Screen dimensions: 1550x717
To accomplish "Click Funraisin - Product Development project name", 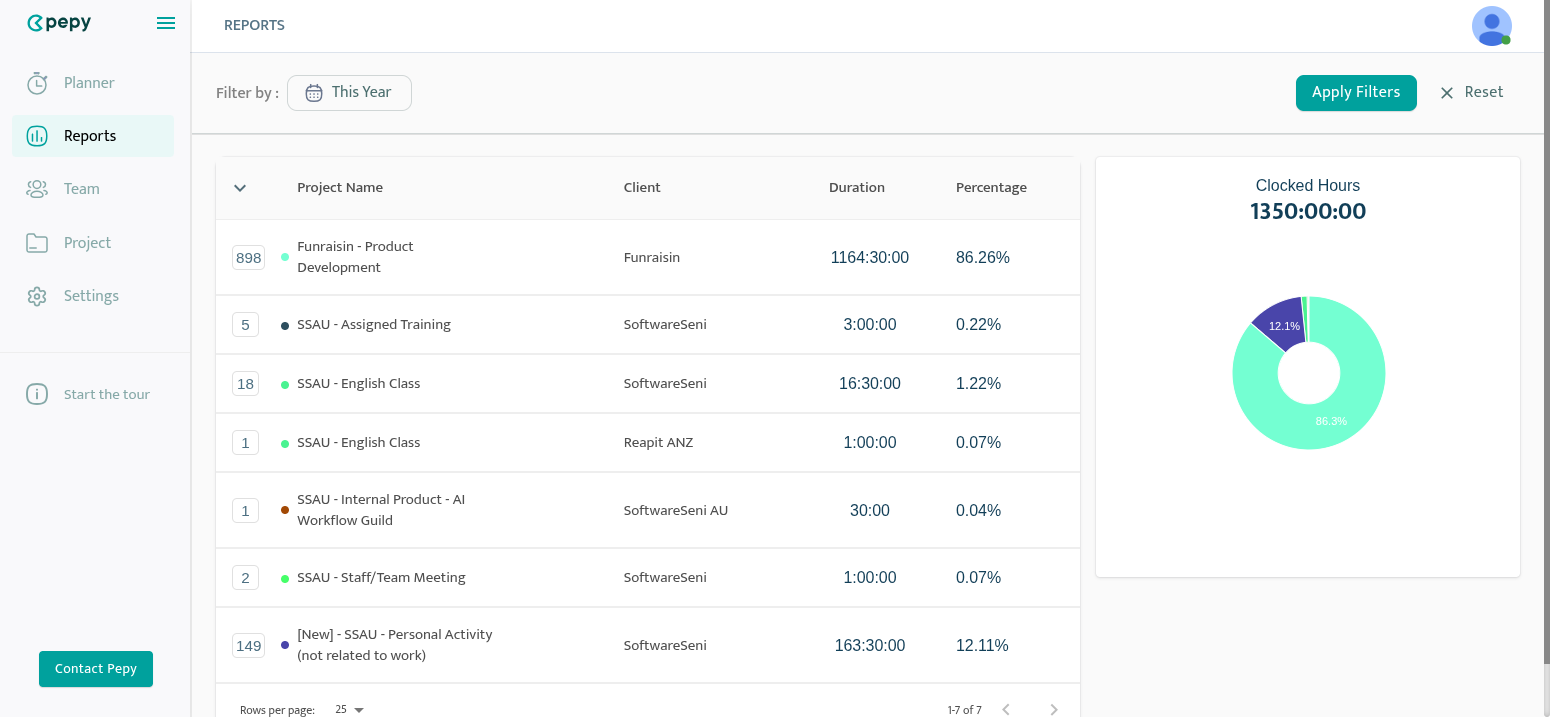I will (x=355, y=257).
